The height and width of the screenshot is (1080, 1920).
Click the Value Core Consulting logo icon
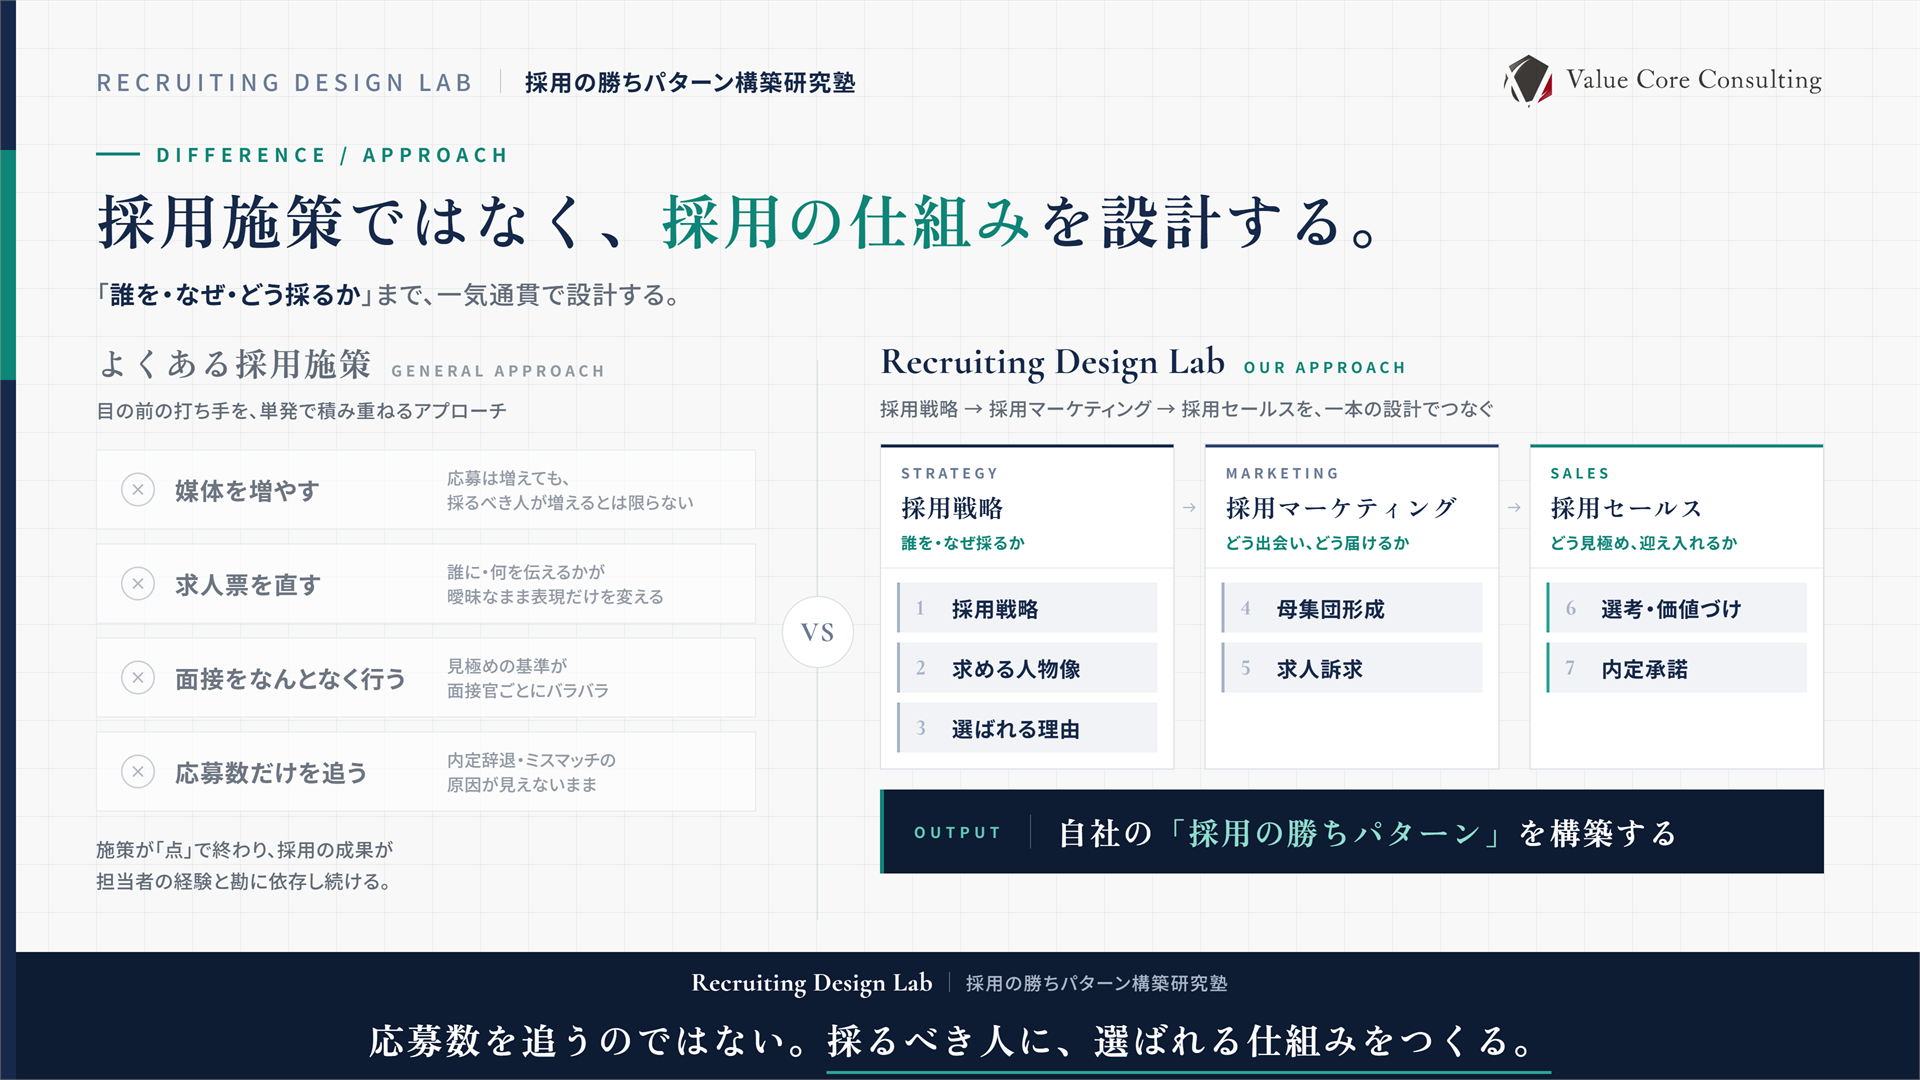click(1528, 80)
